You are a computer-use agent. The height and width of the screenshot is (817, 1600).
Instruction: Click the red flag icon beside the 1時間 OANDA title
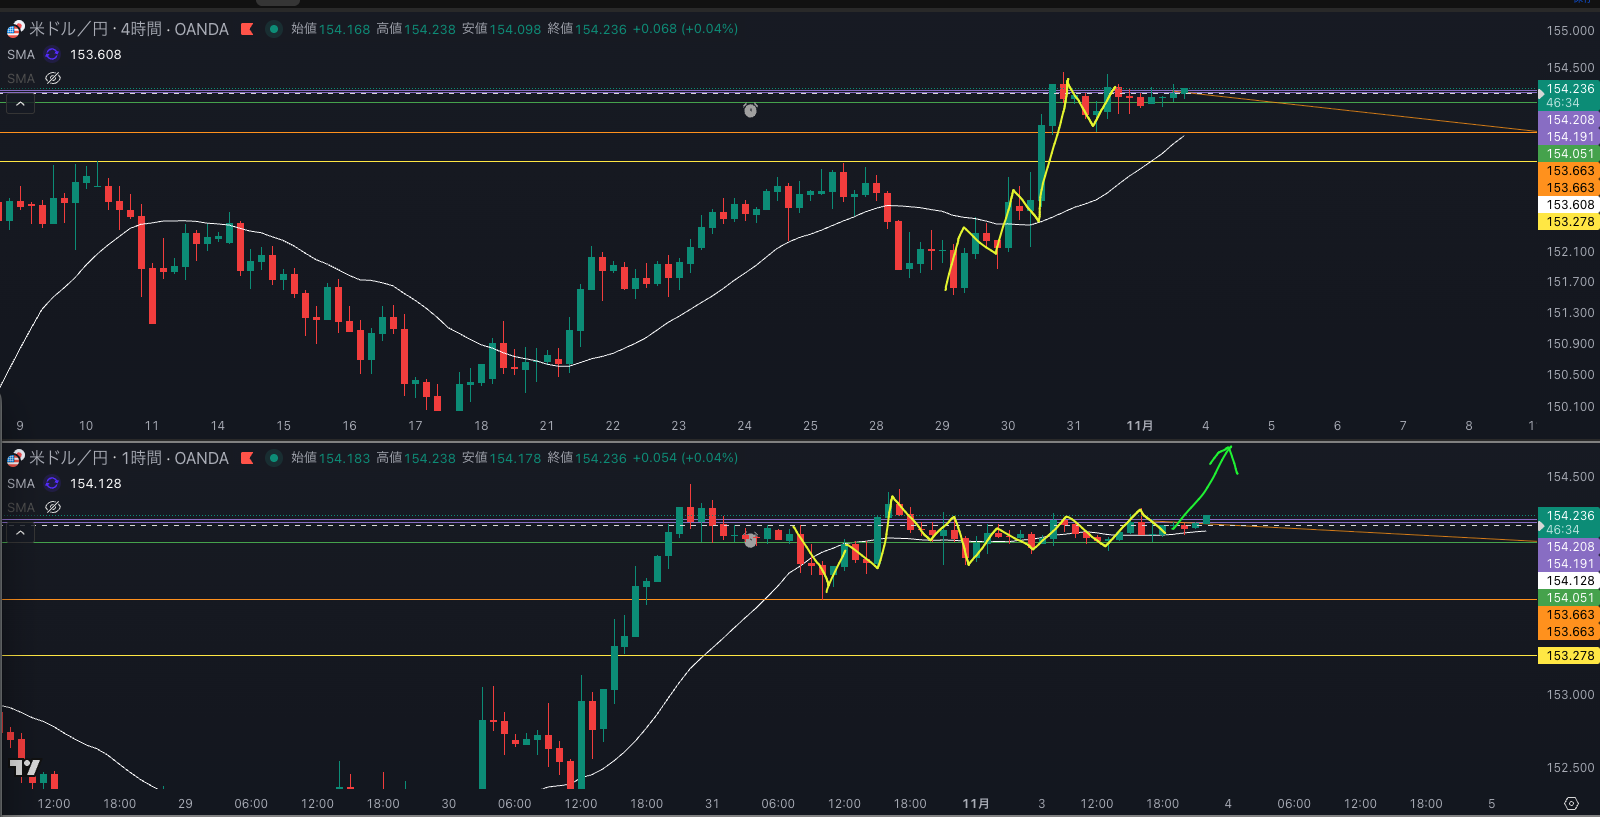(x=247, y=458)
